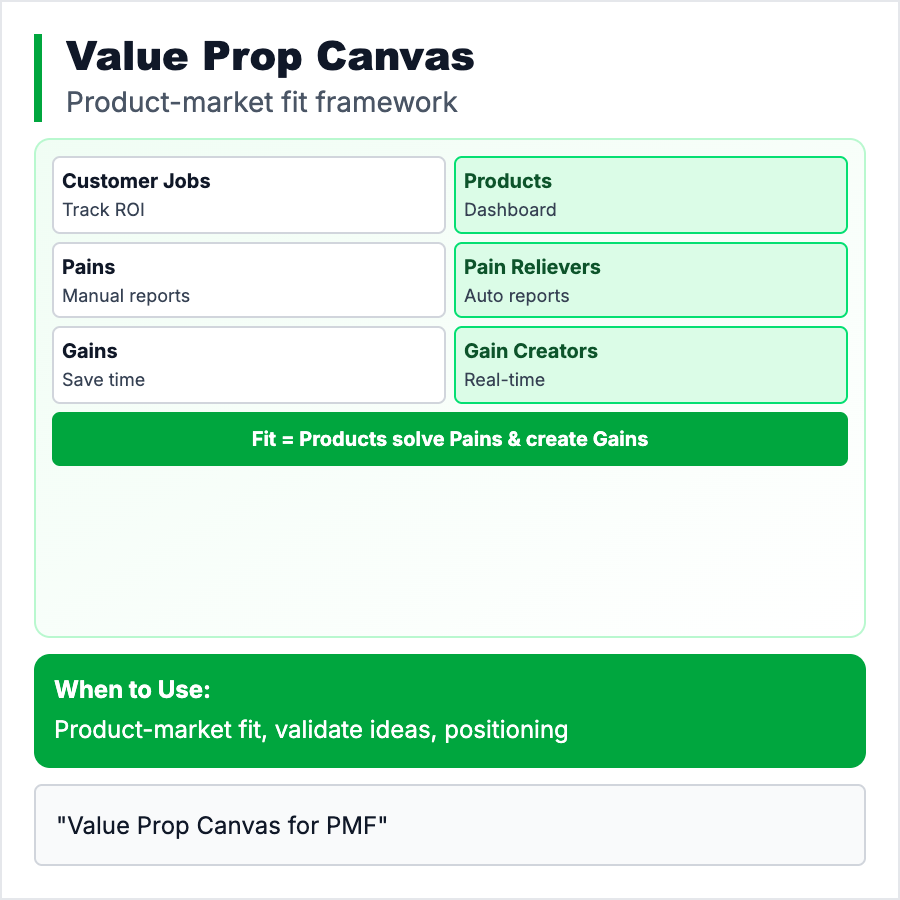Click the Customer Jobs heading
The width and height of the screenshot is (900, 900).
coord(136,181)
